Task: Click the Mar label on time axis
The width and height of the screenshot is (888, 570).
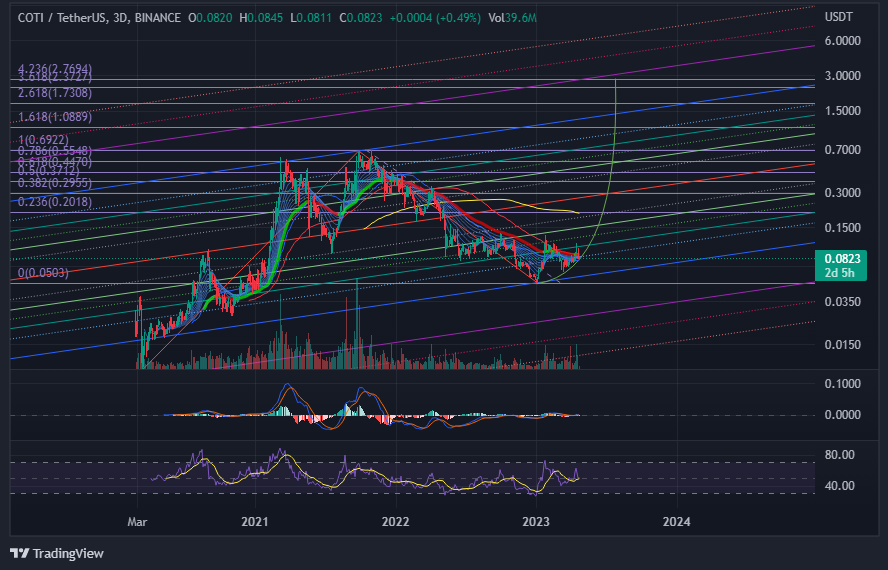Action: (x=137, y=522)
